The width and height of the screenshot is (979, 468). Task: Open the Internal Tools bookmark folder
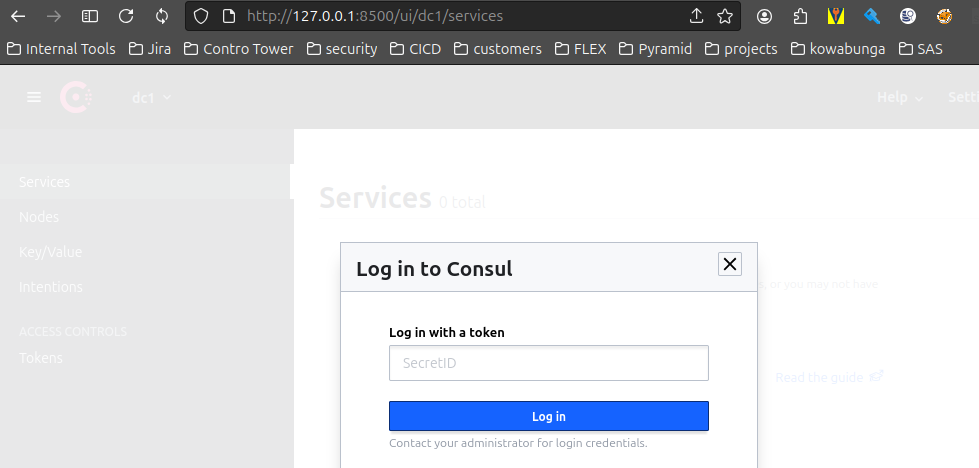(61, 49)
